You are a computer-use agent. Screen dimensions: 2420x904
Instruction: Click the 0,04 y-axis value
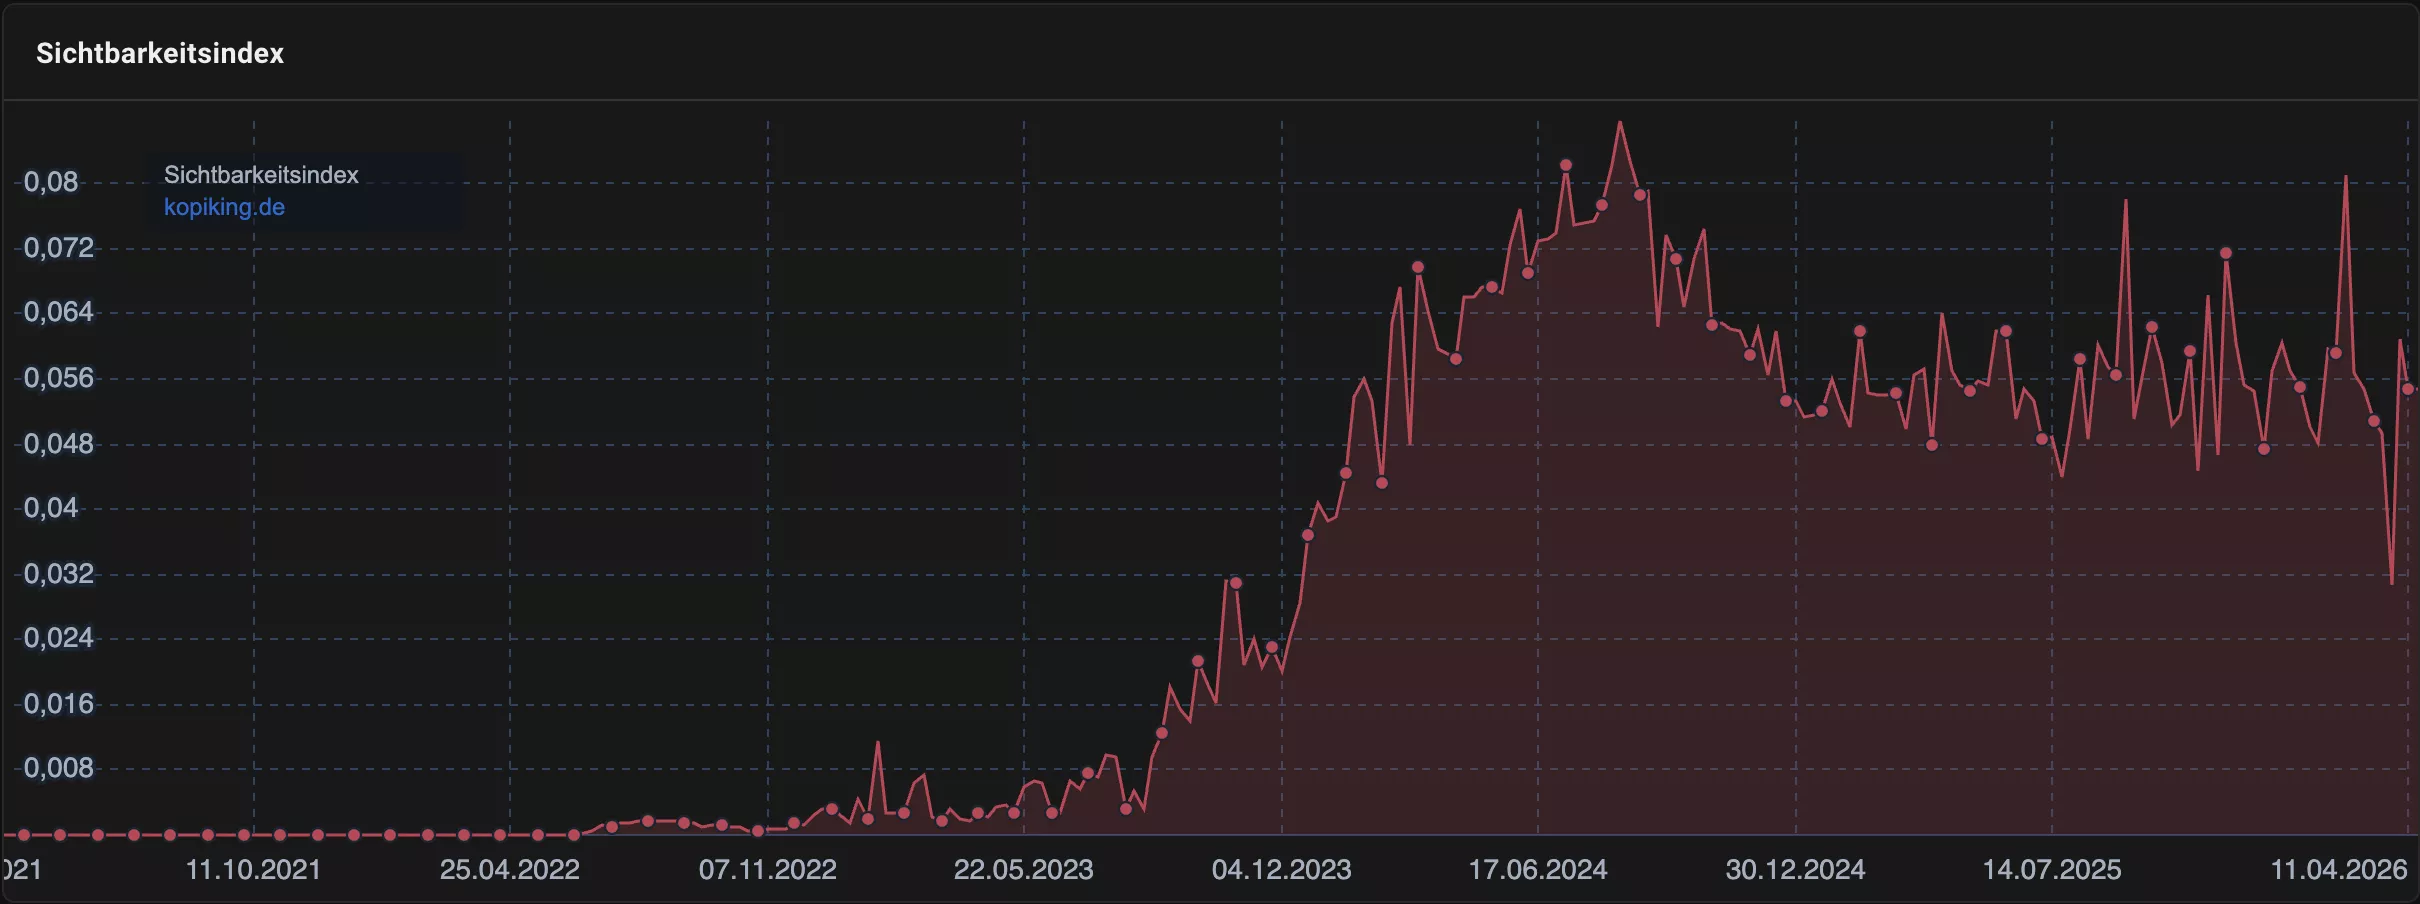pos(51,508)
